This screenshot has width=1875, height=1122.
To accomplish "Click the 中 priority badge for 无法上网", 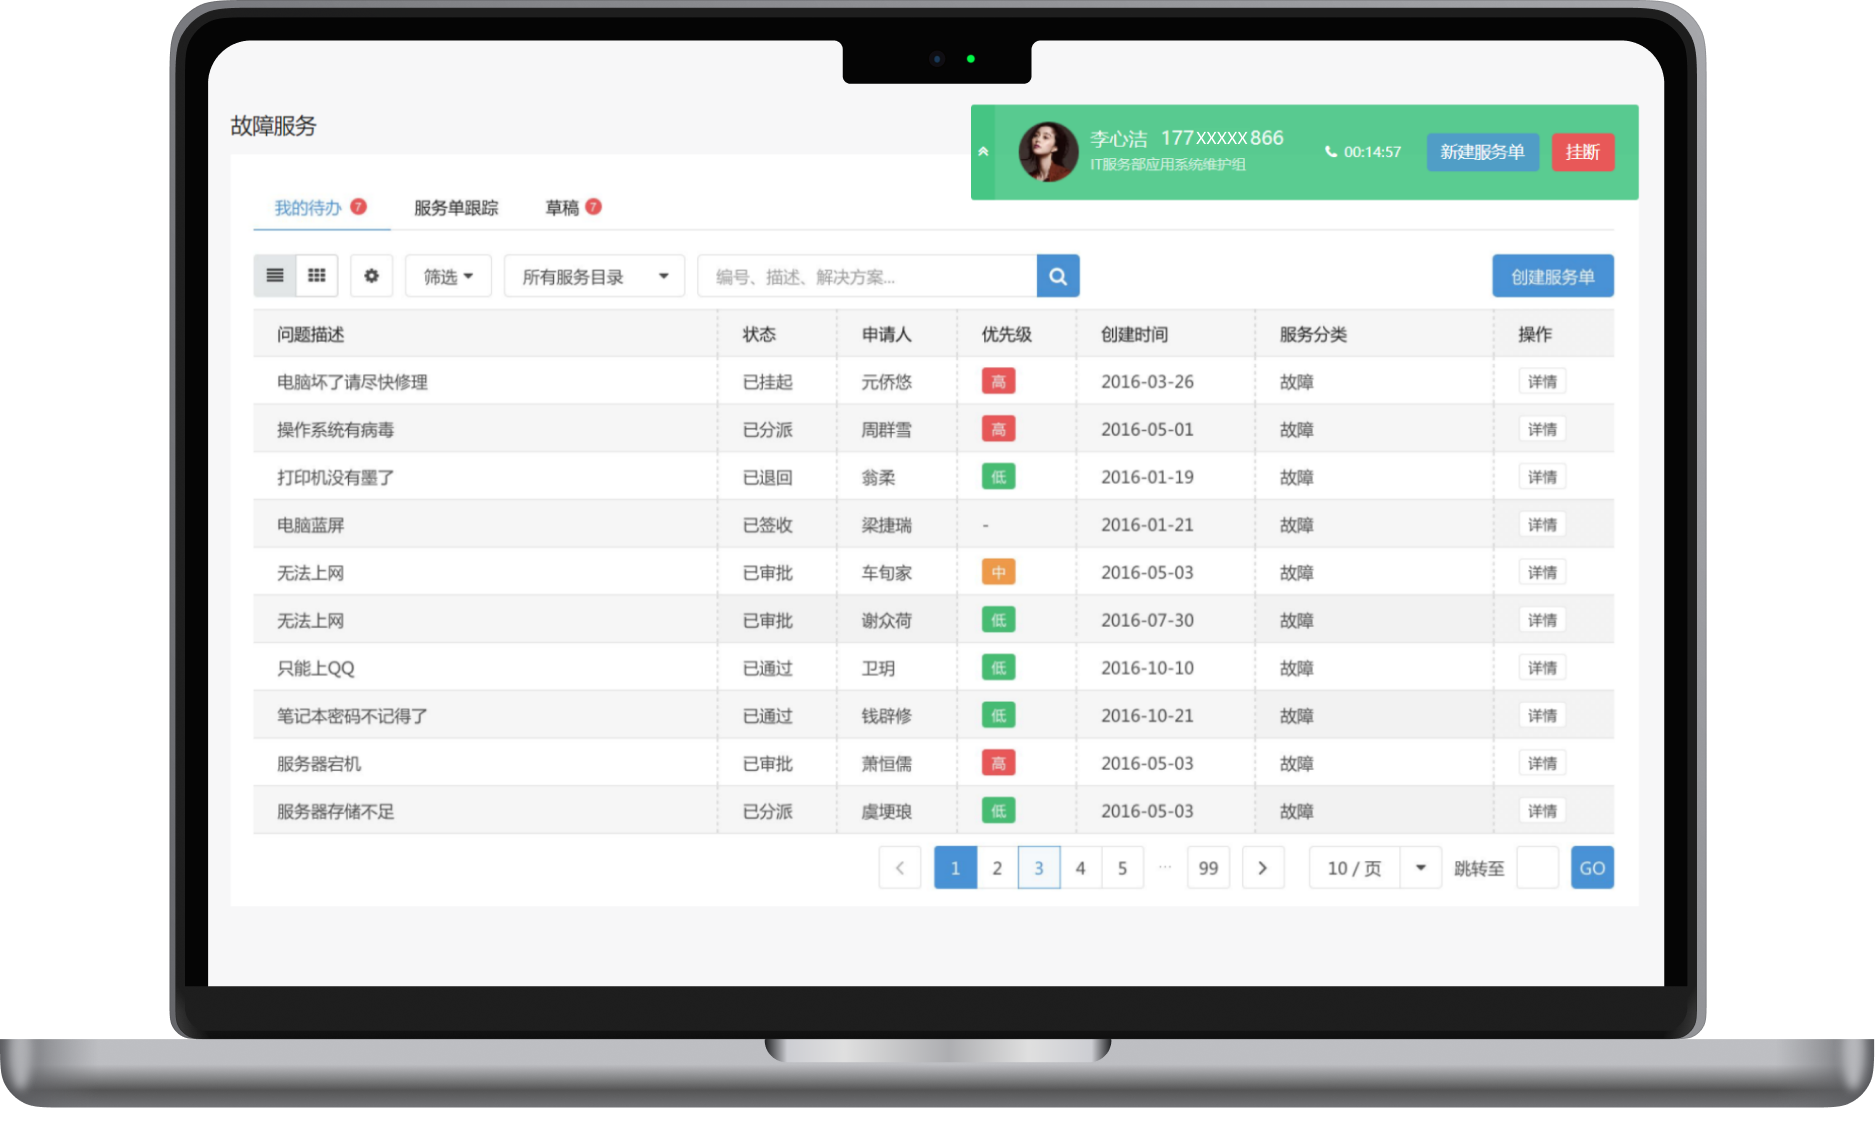I will (x=997, y=572).
